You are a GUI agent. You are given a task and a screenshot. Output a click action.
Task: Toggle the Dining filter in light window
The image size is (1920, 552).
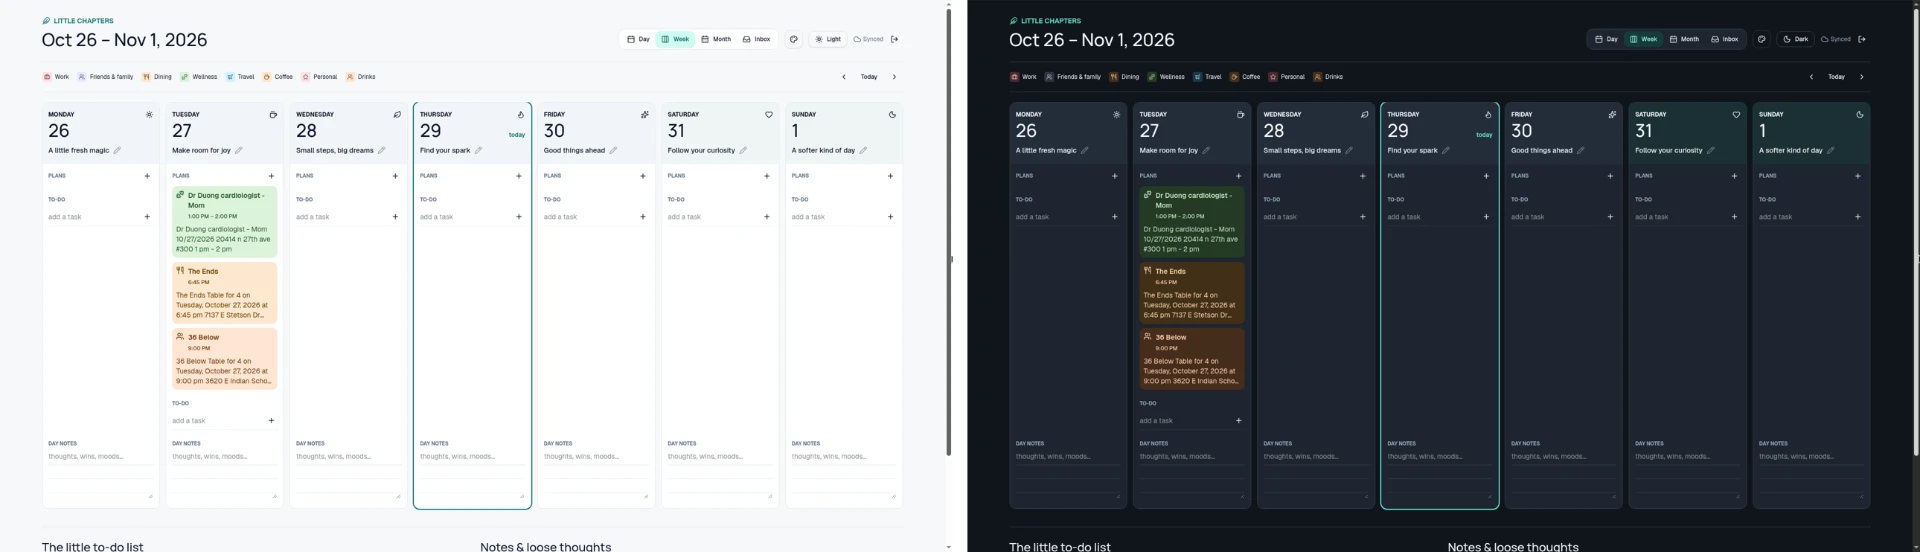157,77
